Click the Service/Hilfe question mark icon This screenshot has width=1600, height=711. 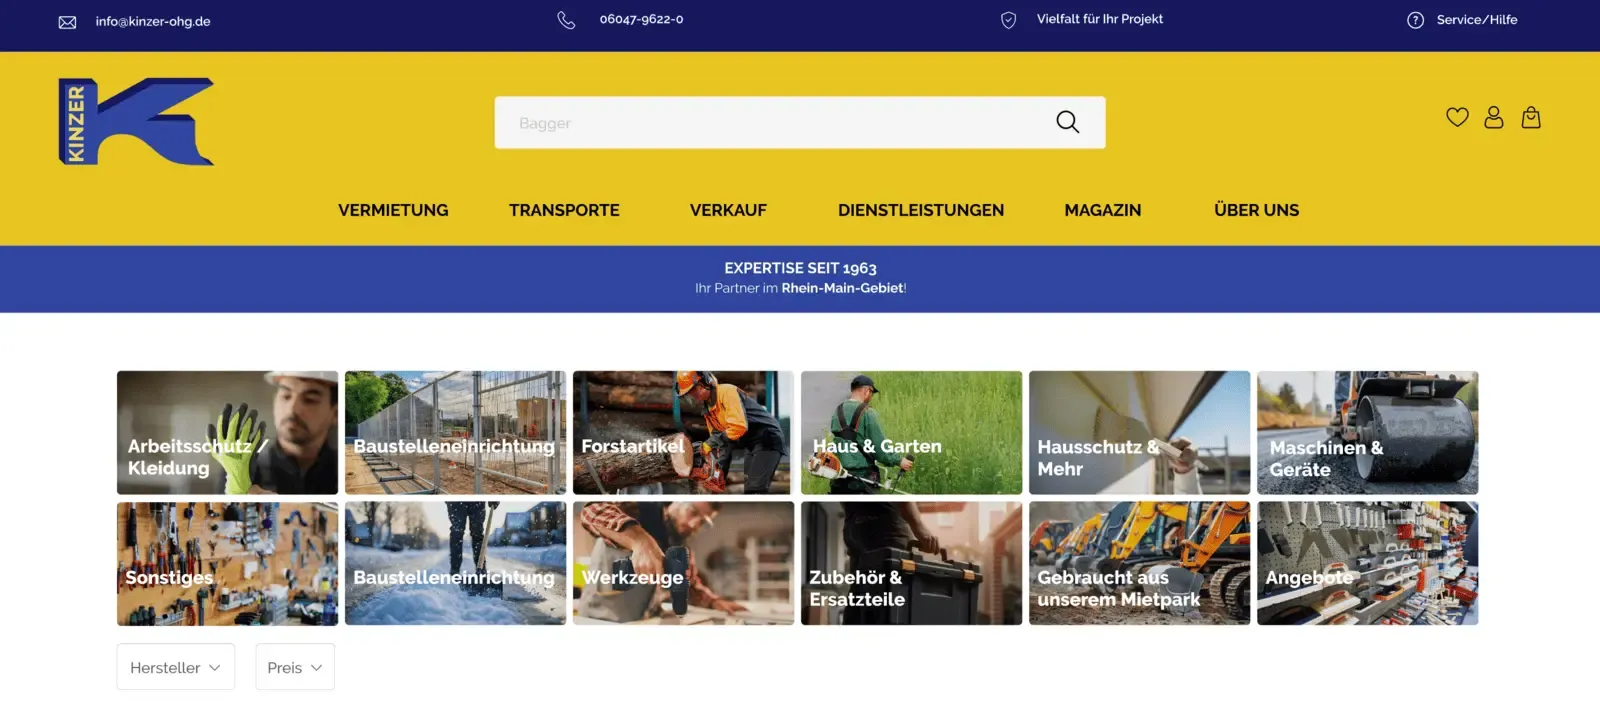(x=1415, y=20)
